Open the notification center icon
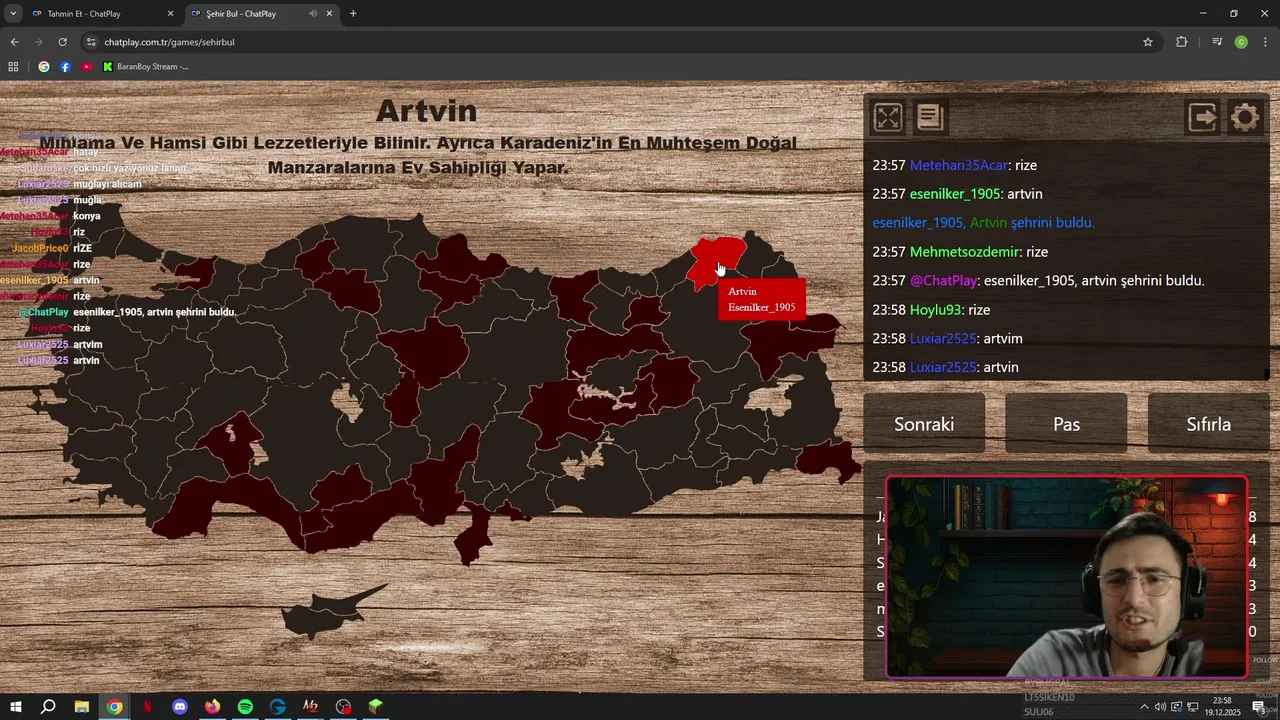Image resolution: width=1280 pixels, height=720 pixels. (1259, 706)
